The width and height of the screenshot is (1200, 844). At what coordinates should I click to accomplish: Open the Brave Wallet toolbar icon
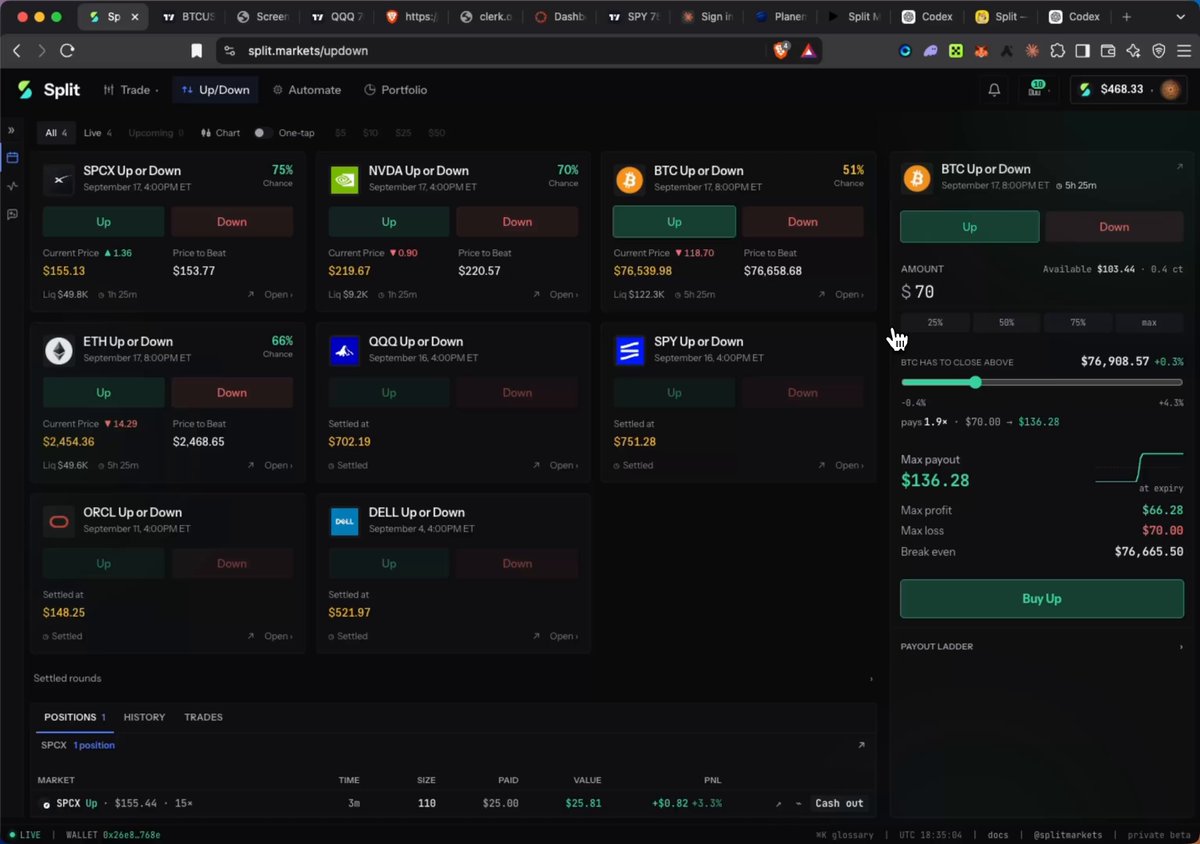[x=1108, y=51]
